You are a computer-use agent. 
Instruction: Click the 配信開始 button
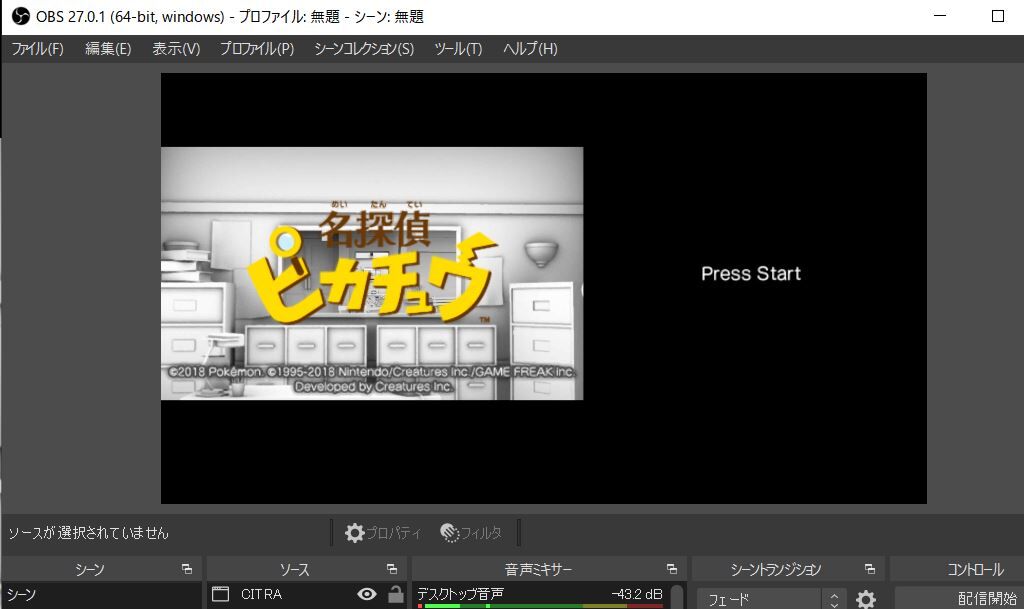[x=959, y=598]
